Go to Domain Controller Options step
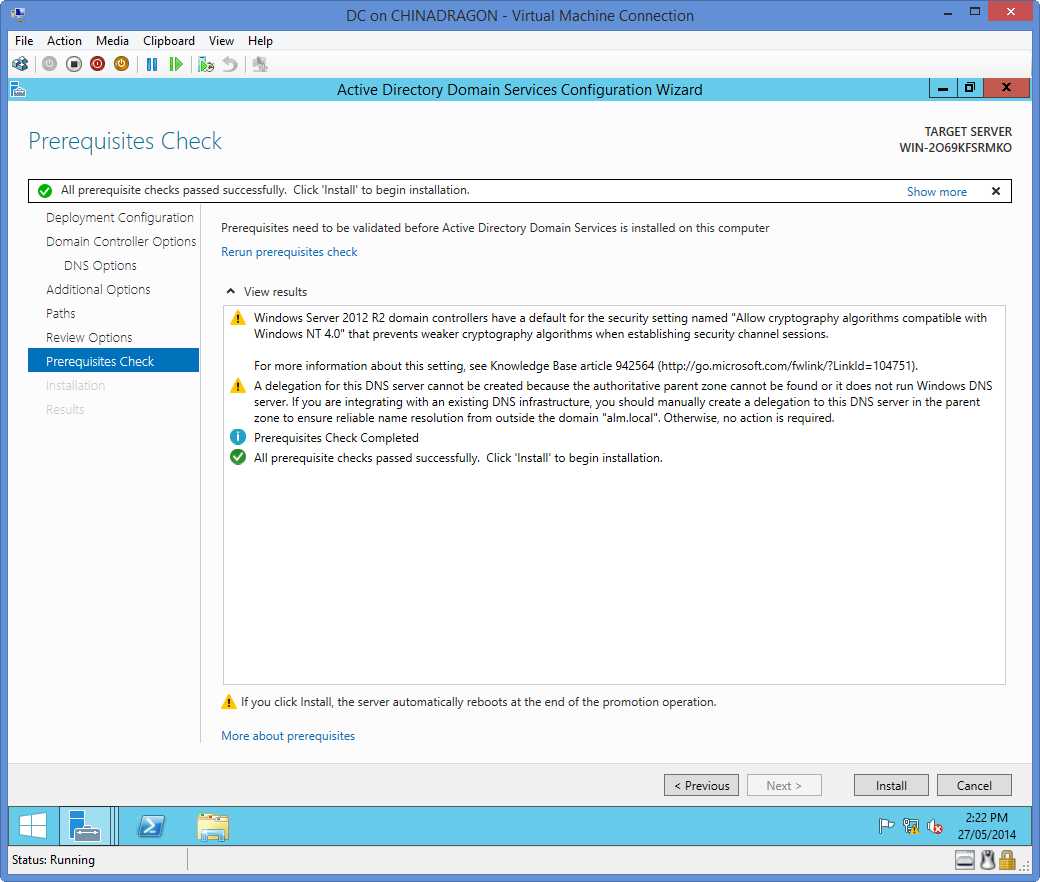The width and height of the screenshot is (1040, 882). [x=121, y=241]
